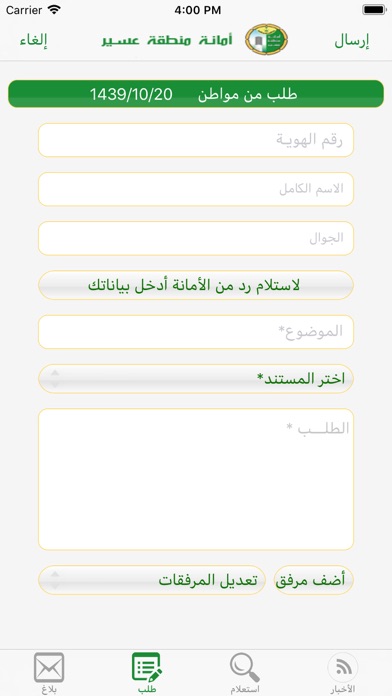Tap the Asir municipality logo emblem
This screenshot has width=392, height=696.
click(266, 40)
